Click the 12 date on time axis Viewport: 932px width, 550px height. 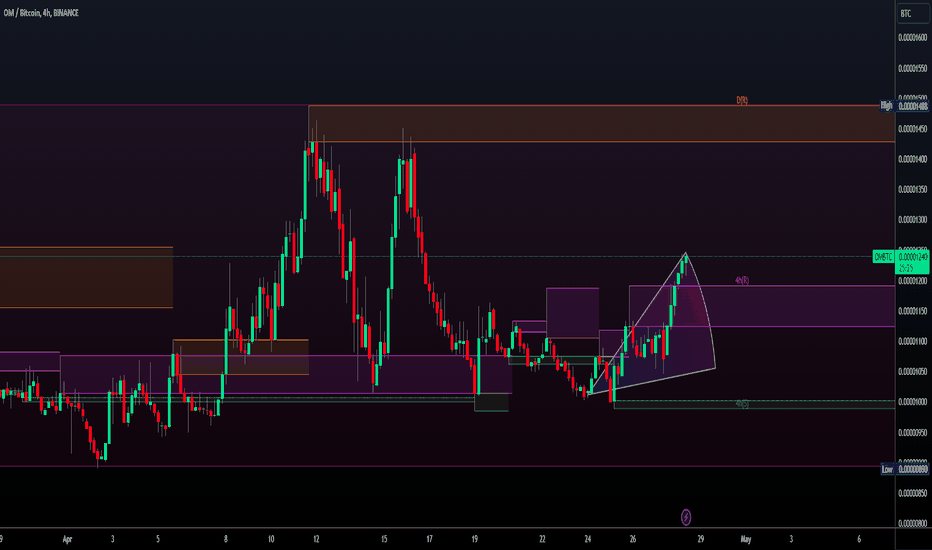coord(316,539)
